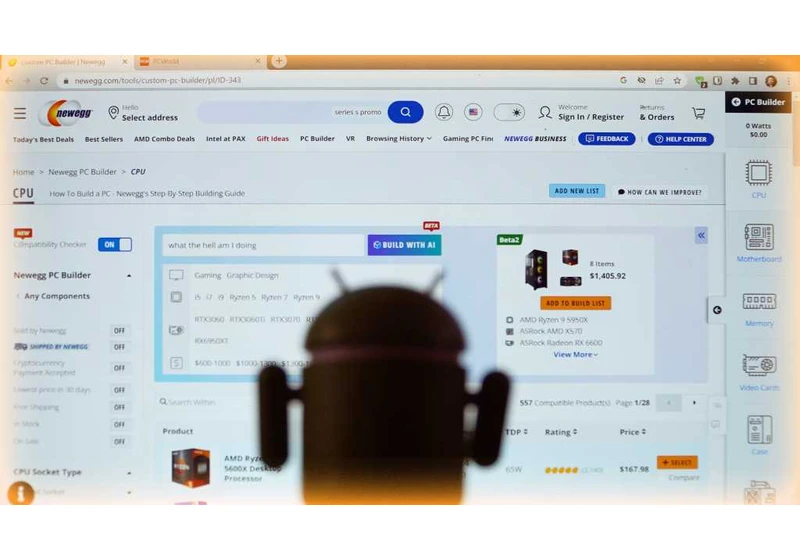This screenshot has height=560, width=800.
Task: Click the AI prompt text field
Action: click(263, 245)
